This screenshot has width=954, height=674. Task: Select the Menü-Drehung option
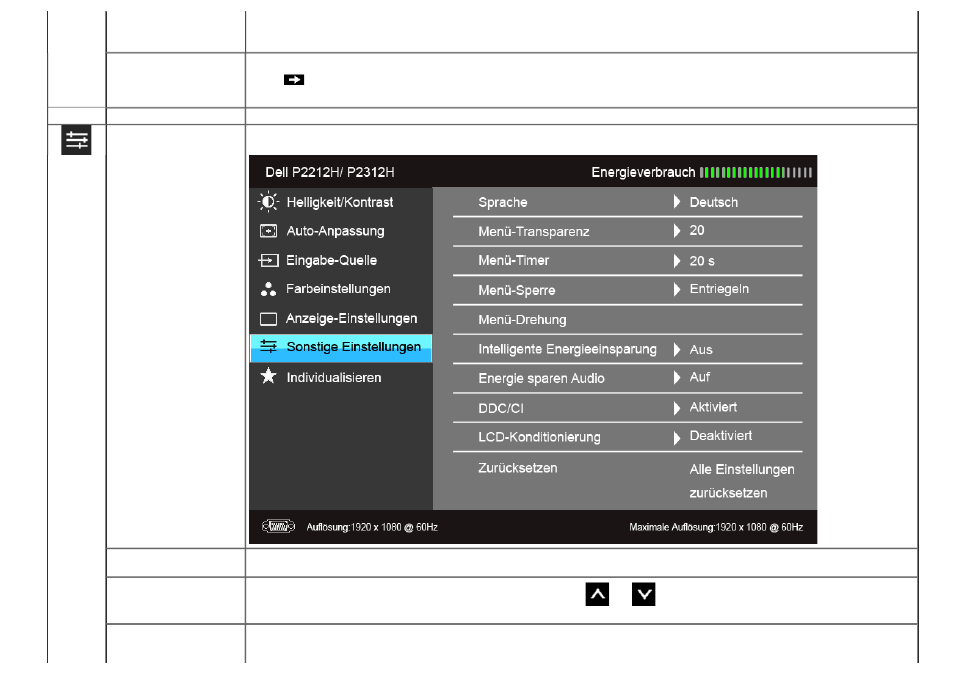[x=522, y=319]
